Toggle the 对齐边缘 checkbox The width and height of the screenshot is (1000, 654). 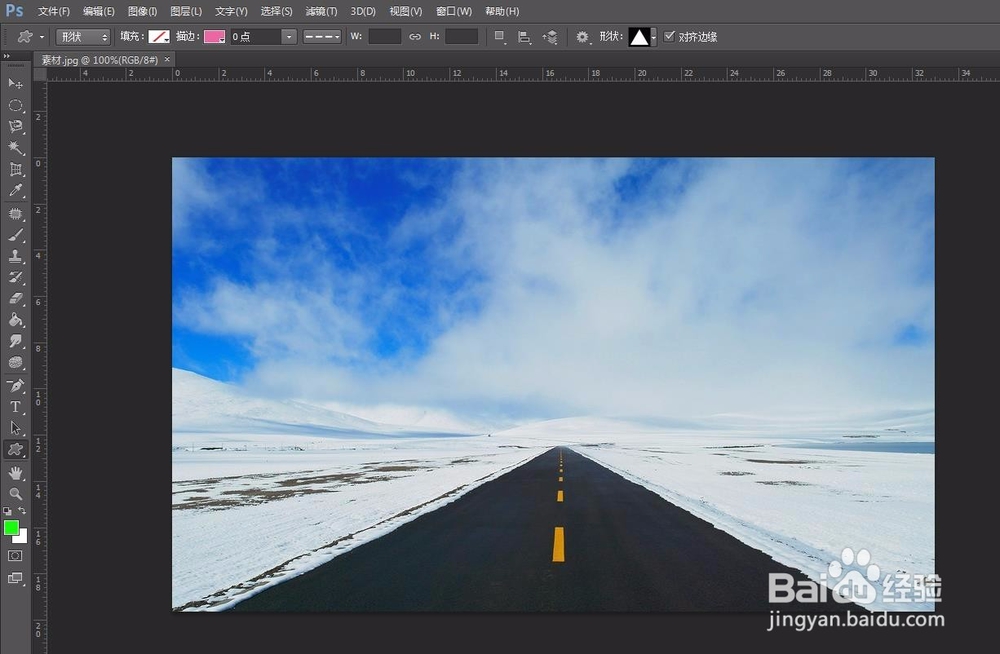pyautogui.click(x=669, y=36)
